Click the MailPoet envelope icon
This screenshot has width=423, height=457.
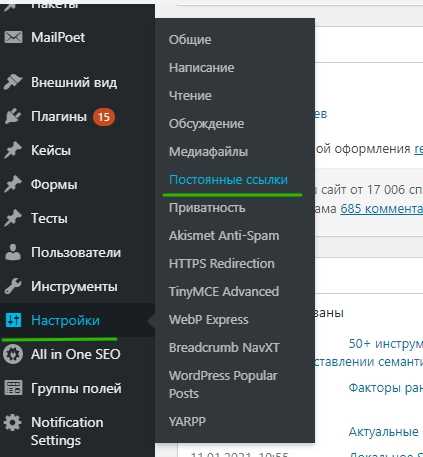pos(13,37)
